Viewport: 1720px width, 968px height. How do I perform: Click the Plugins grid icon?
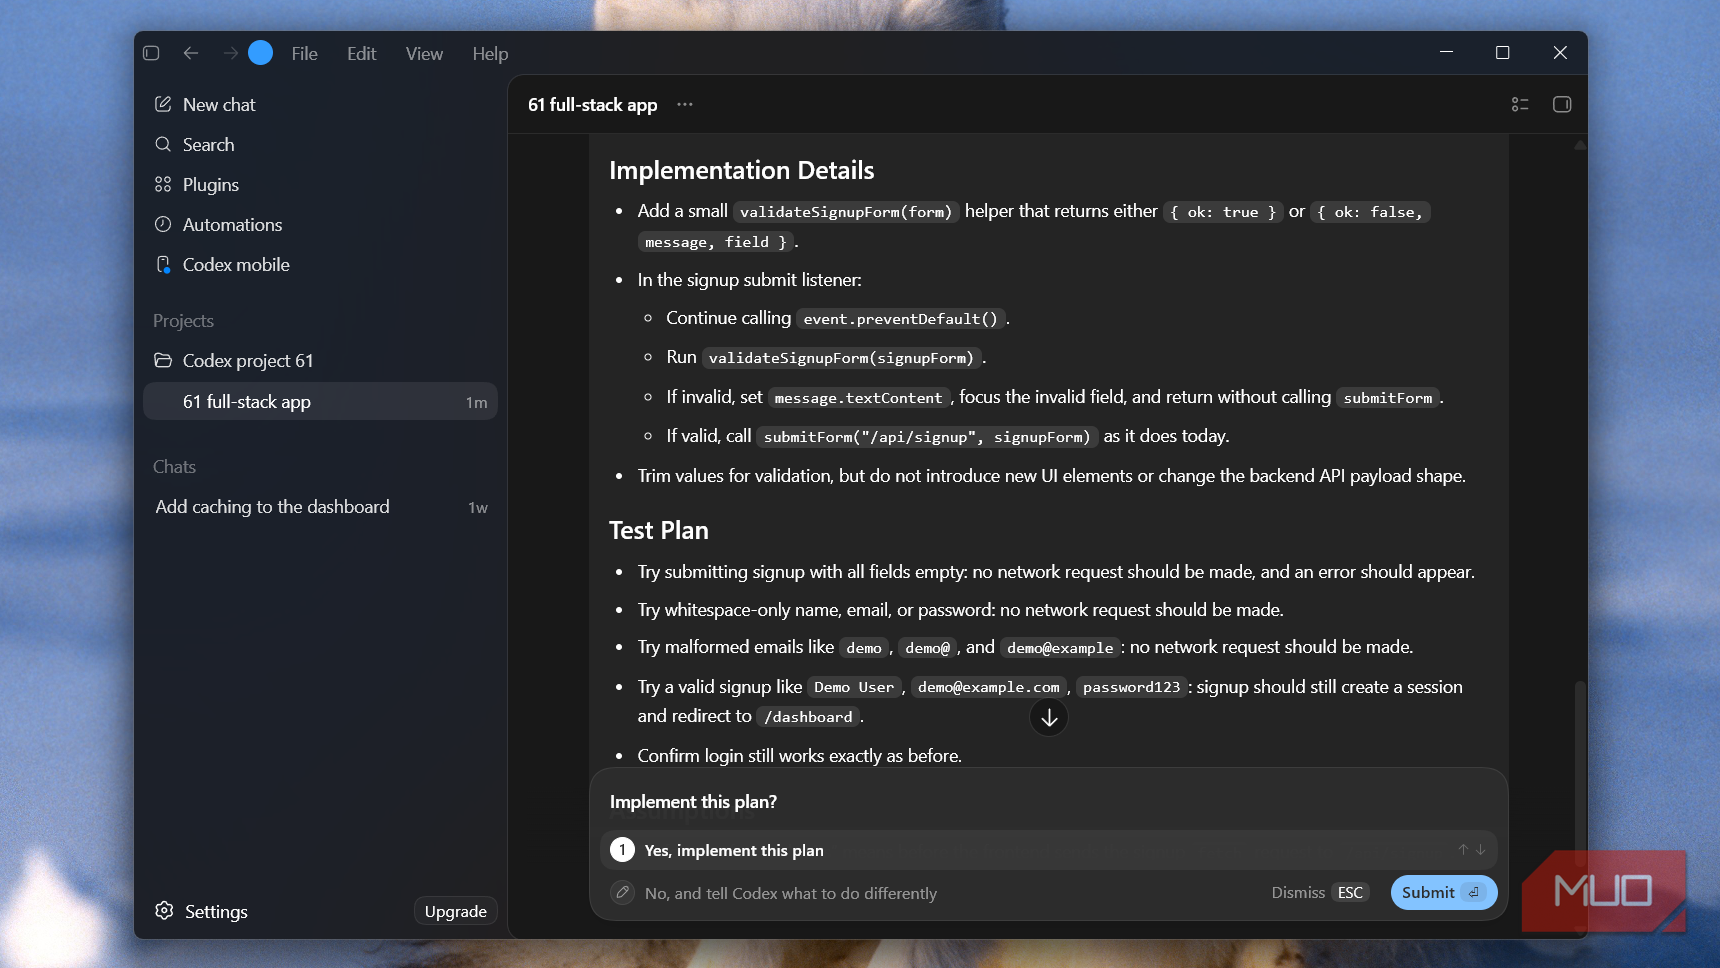tap(163, 184)
